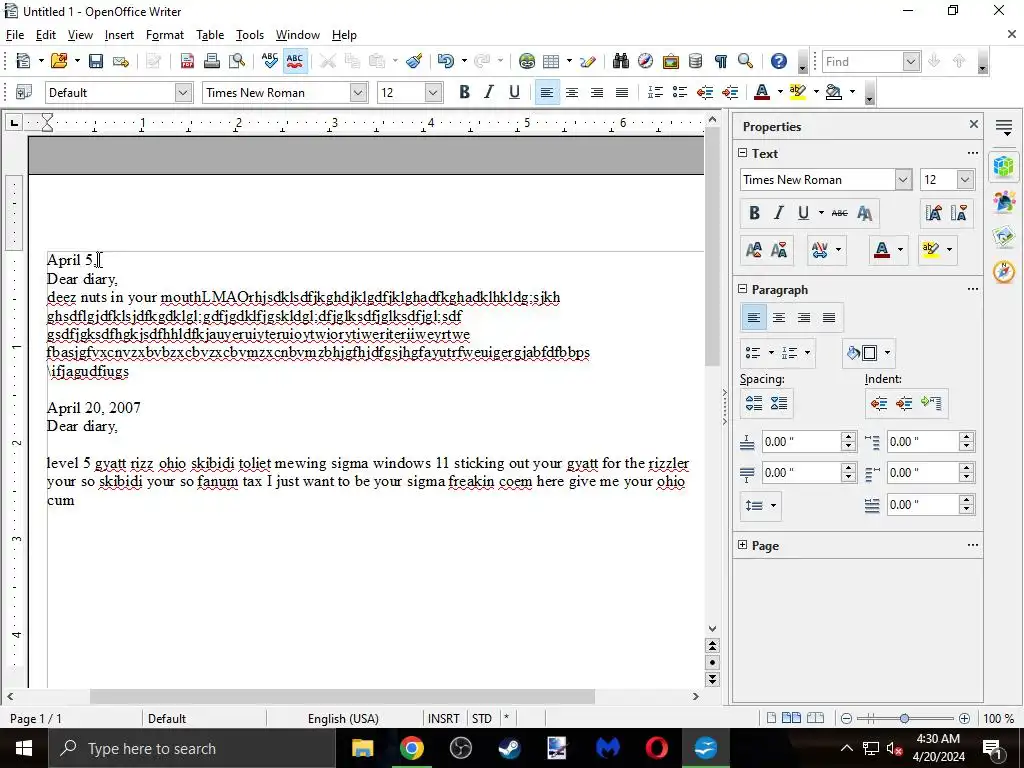Open Find & Replace binoculars icon
This screenshot has height=768, width=1024.
620,61
